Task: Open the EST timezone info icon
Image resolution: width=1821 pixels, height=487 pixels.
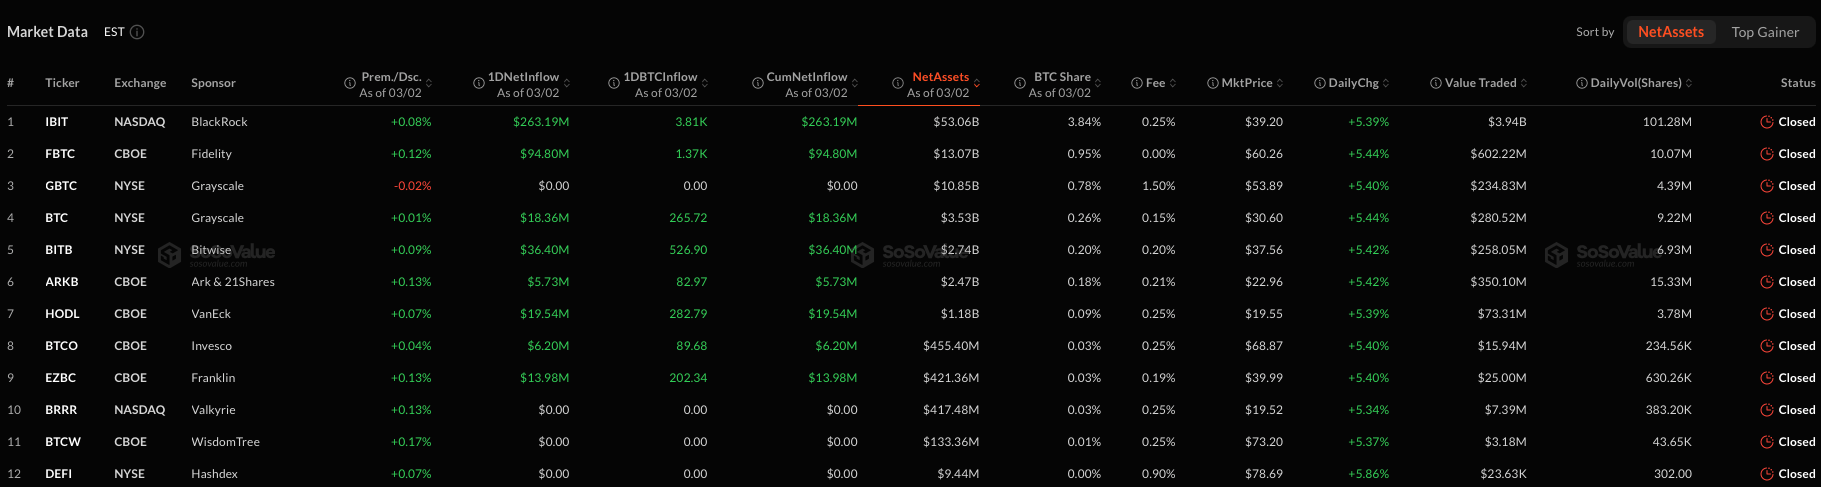Action: coord(137,32)
